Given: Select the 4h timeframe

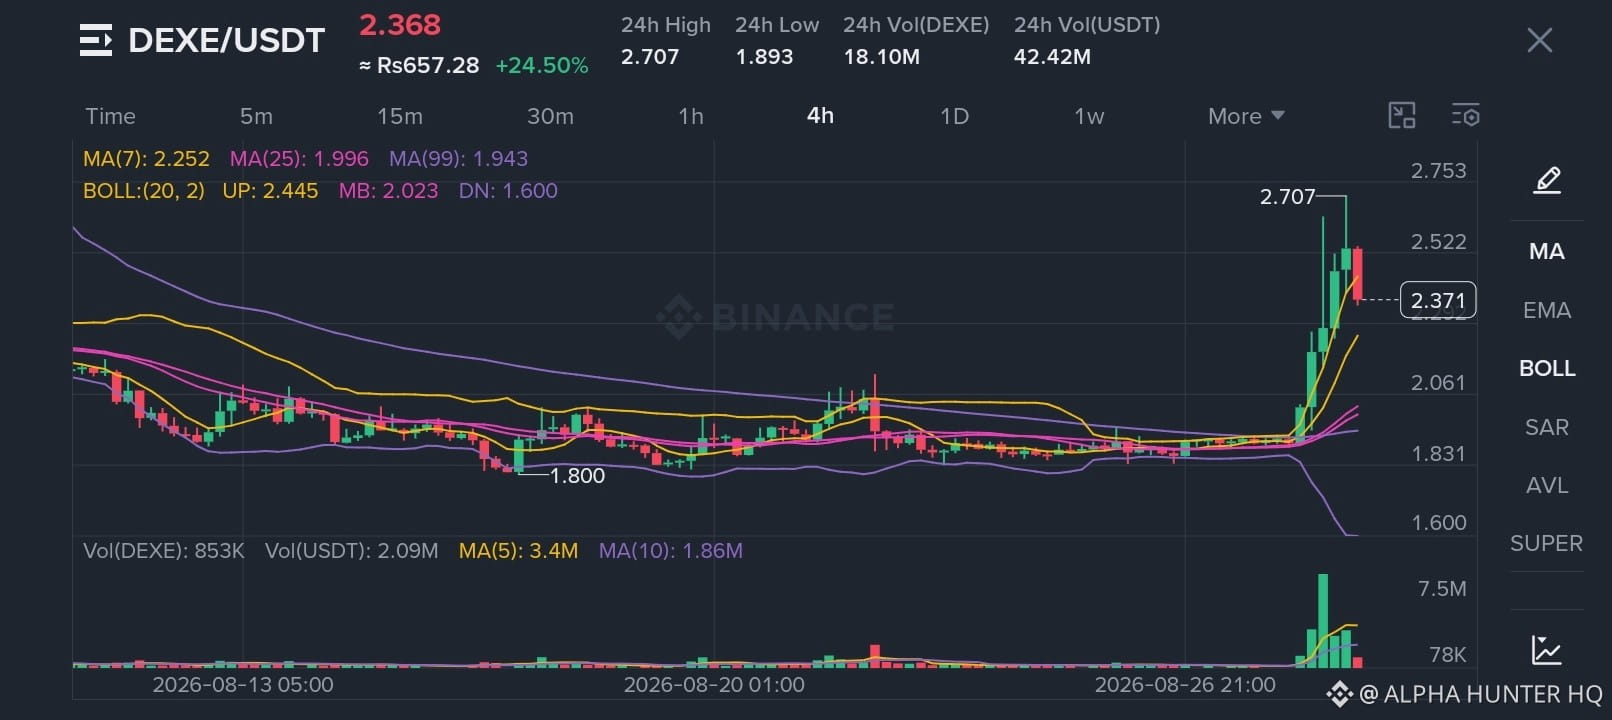Looking at the screenshot, I should (820, 116).
